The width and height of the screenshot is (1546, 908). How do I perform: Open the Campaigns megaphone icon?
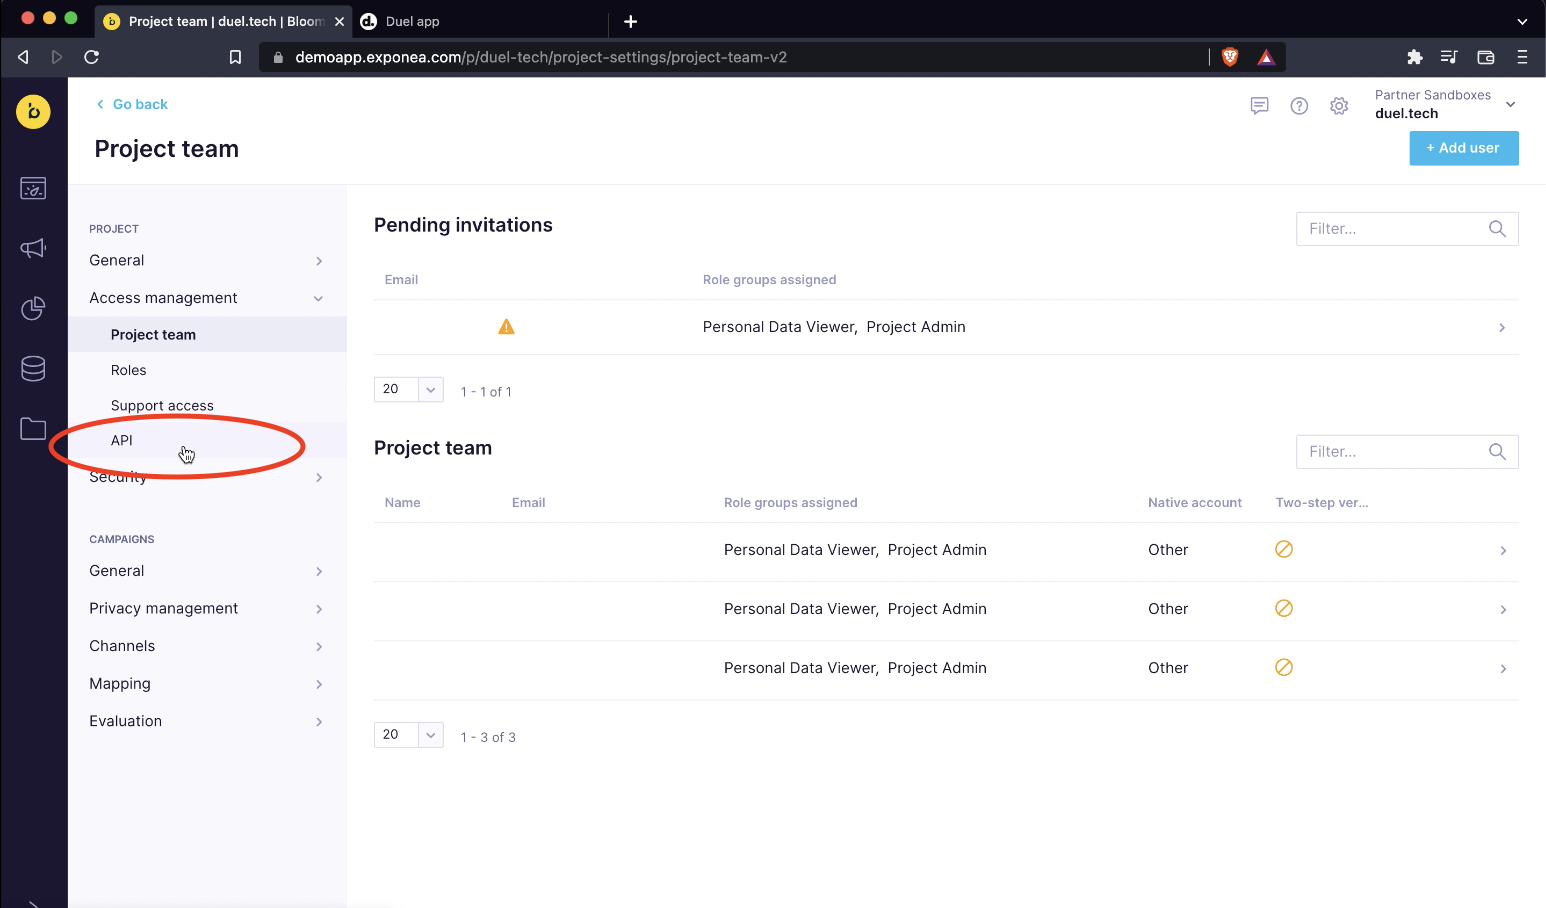33,248
